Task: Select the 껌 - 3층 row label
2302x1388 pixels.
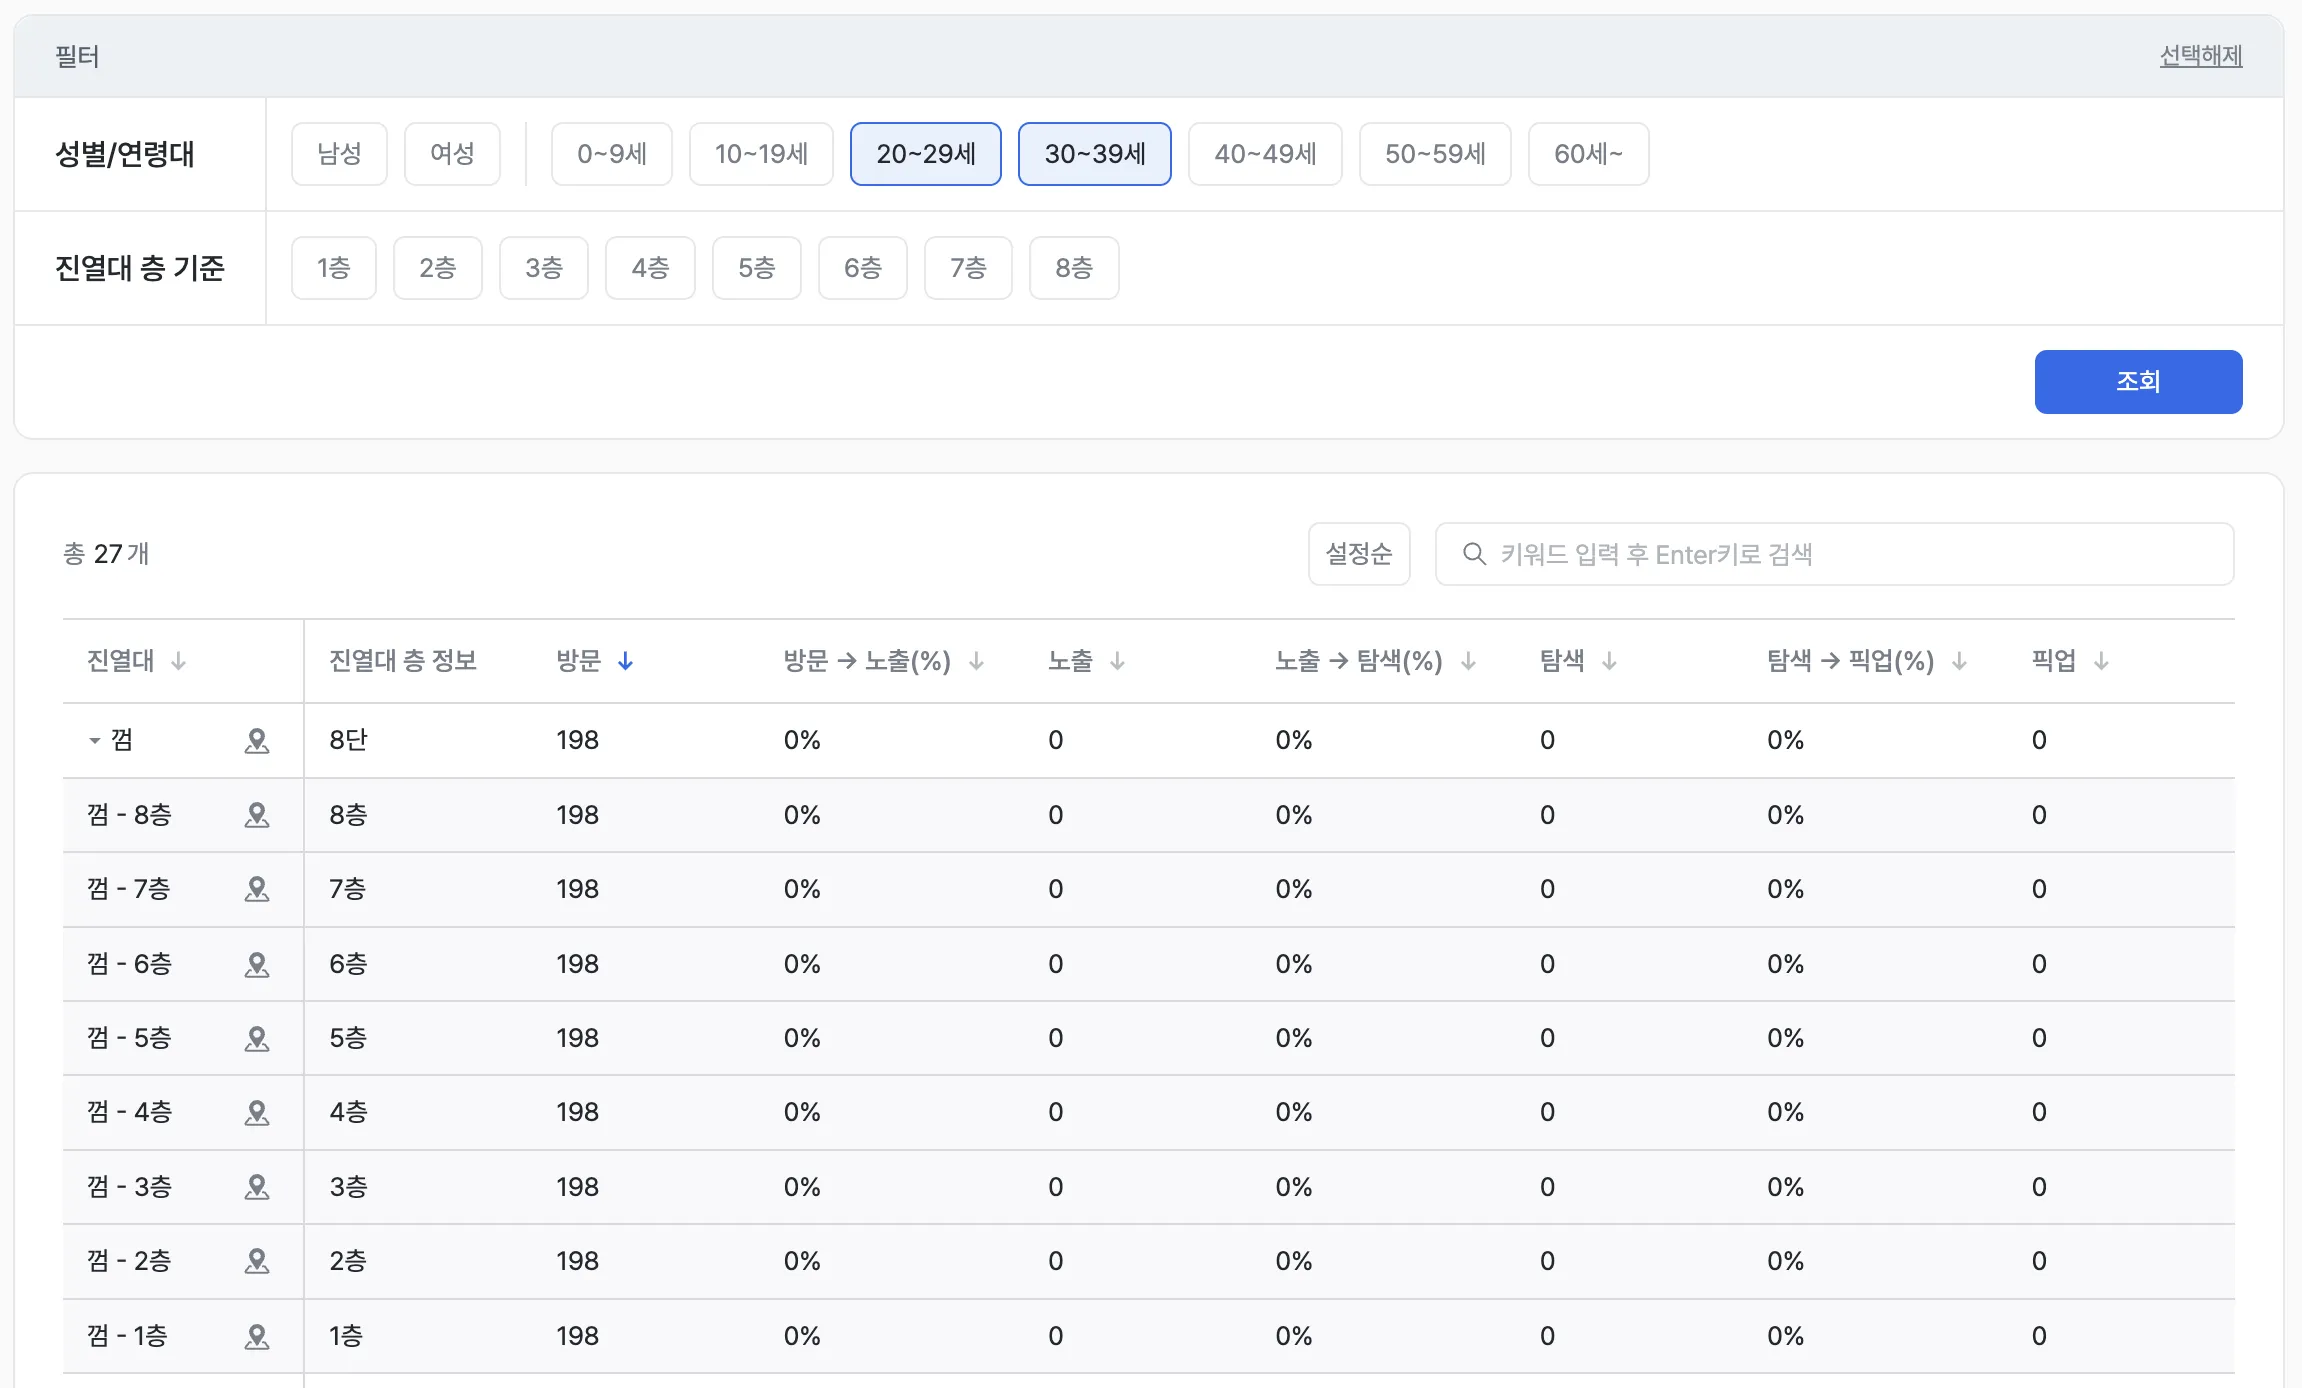Action: (x=129, y=1187)
